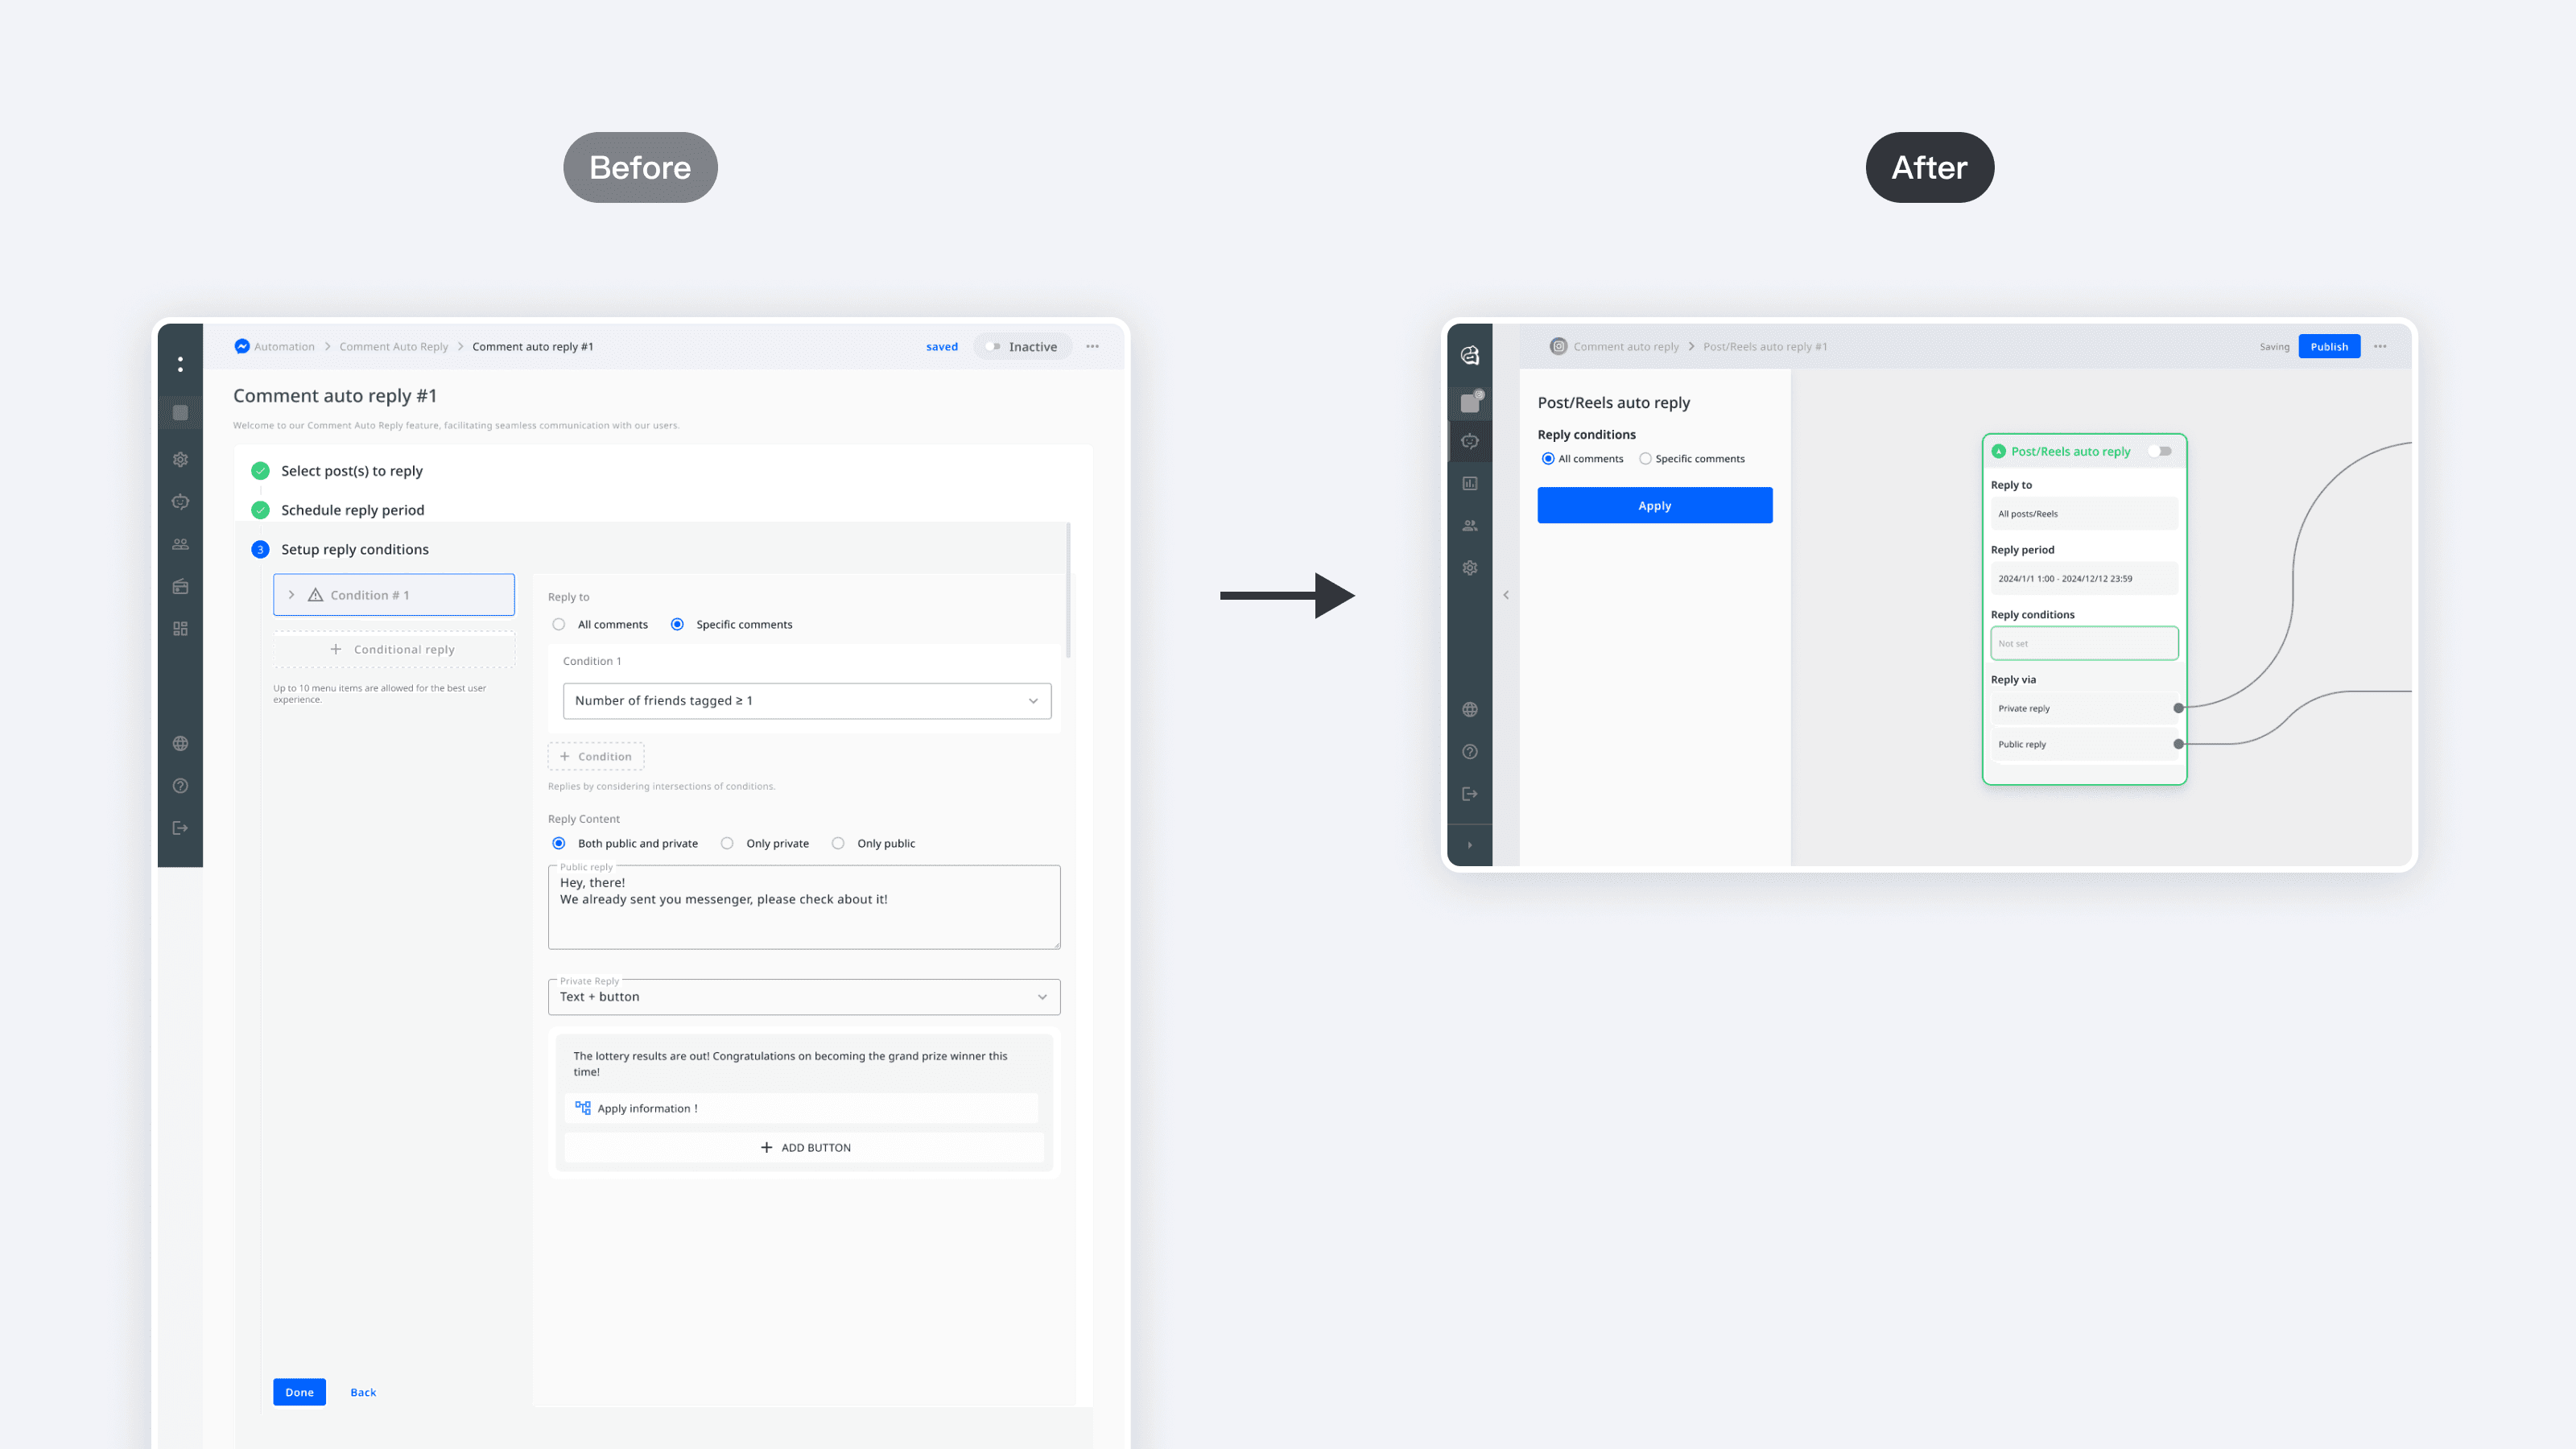
Task: Open the wallet card icon in the Before sidebar
Action: (x=180, y=587)
